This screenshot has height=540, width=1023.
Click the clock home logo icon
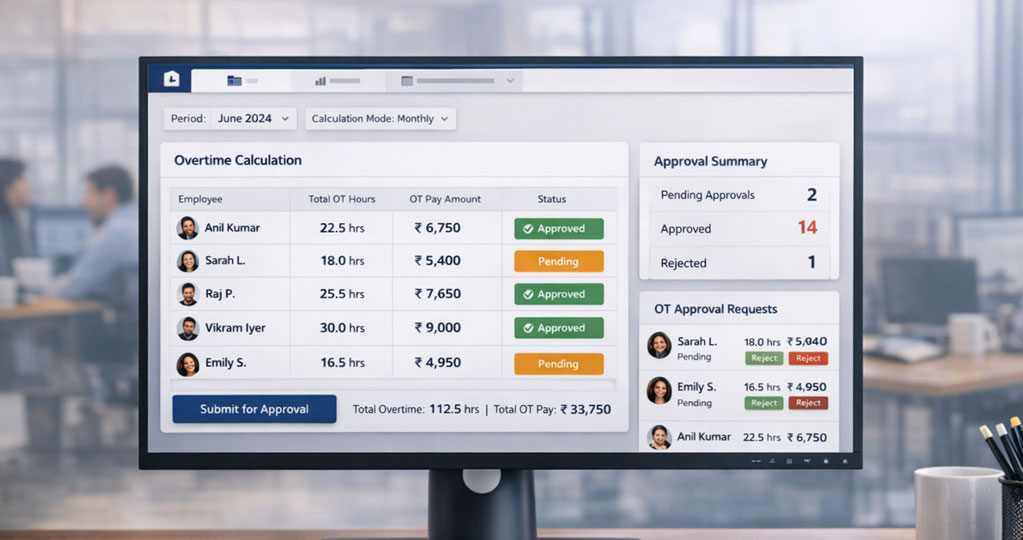pyautogui.click(x=170, y=79)
